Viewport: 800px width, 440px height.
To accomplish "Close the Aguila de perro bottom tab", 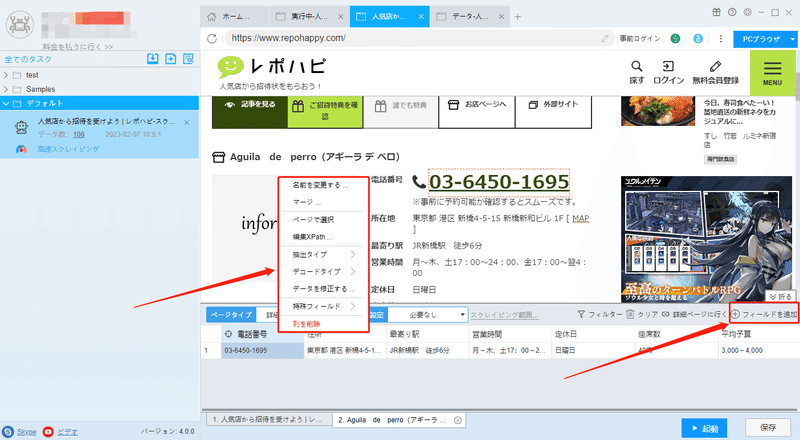I will coord(458,420).
